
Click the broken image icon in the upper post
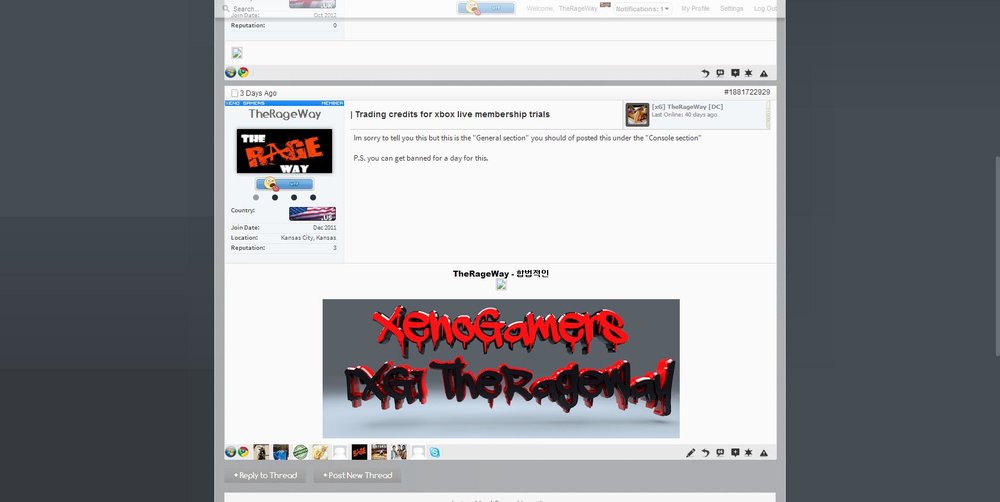[x=237, y=53]
